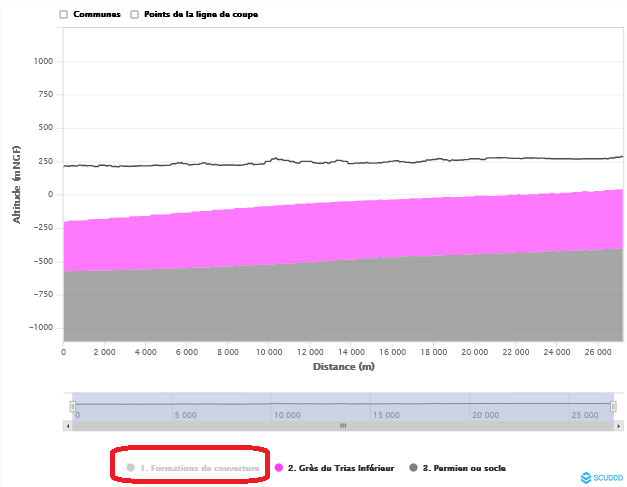
Task: Toggle Permien ou socle legend label
Action: (x=464, y=467)
